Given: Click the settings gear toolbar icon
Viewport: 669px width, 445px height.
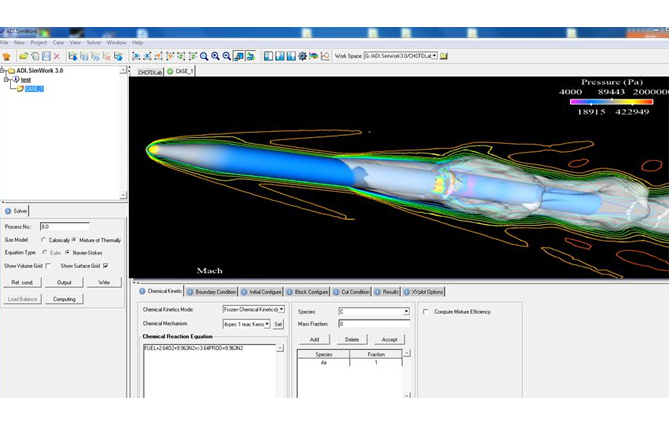Looking at the screenshot, I should pyautogui.click(x=302, y=56).
